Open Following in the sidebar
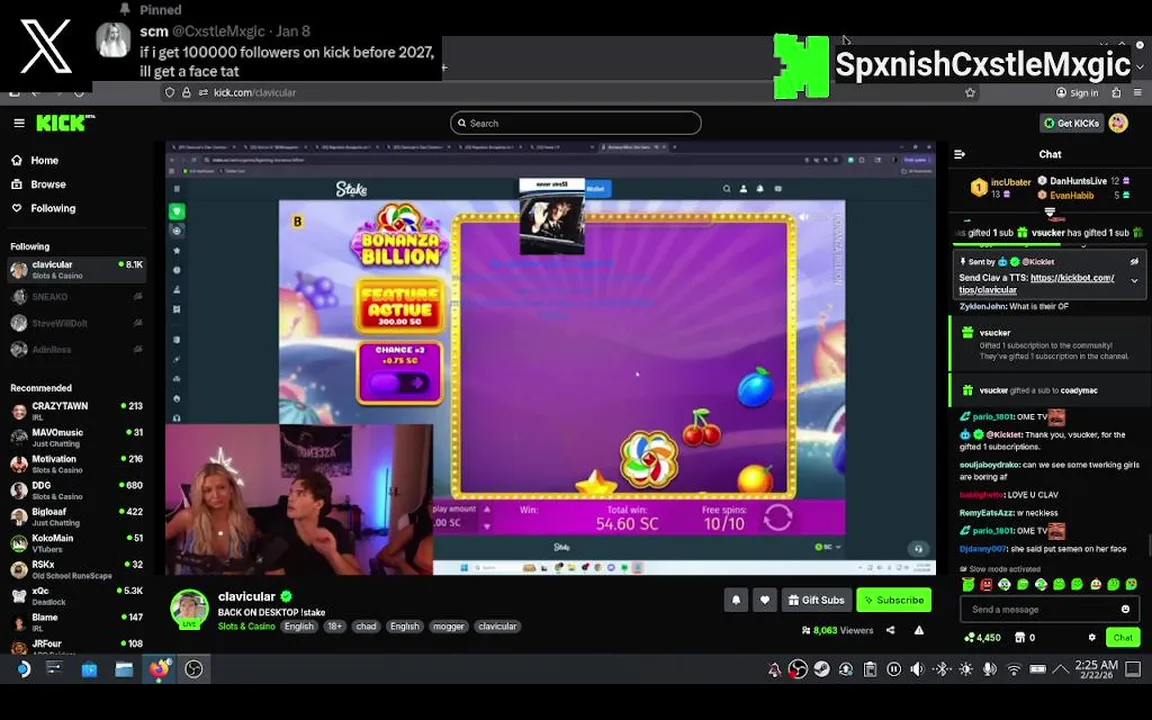This screenshot has height=720, width=1152. pyautogui.click(x=44, y=209)
